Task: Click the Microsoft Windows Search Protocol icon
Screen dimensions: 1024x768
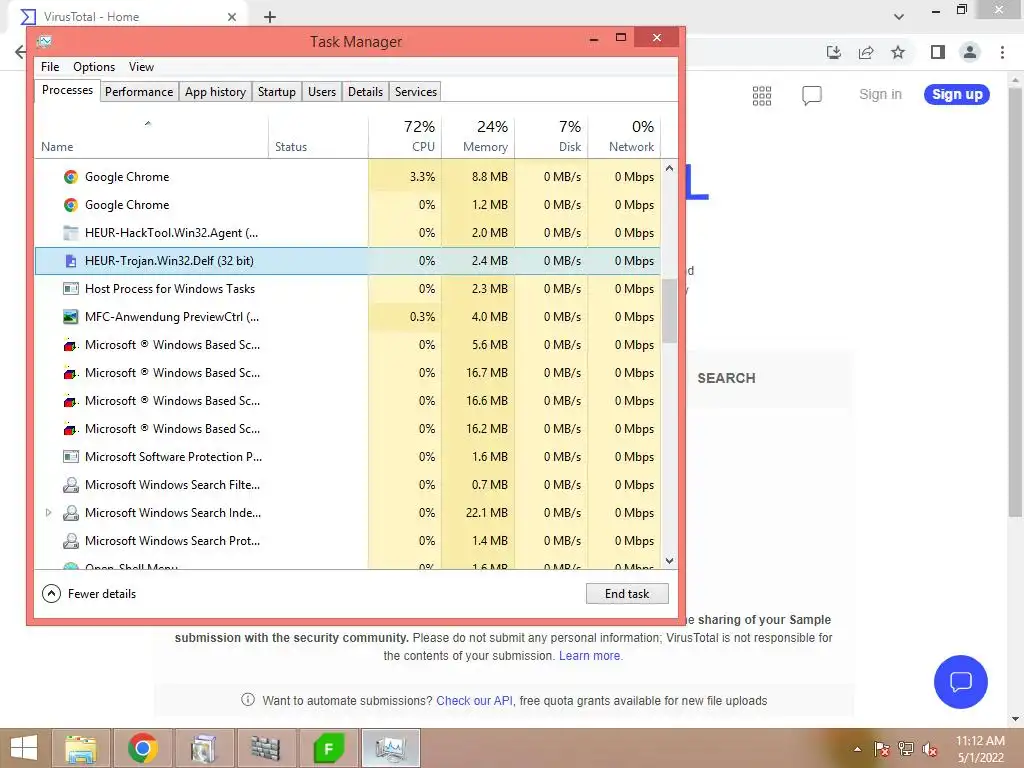Action: 71,541
